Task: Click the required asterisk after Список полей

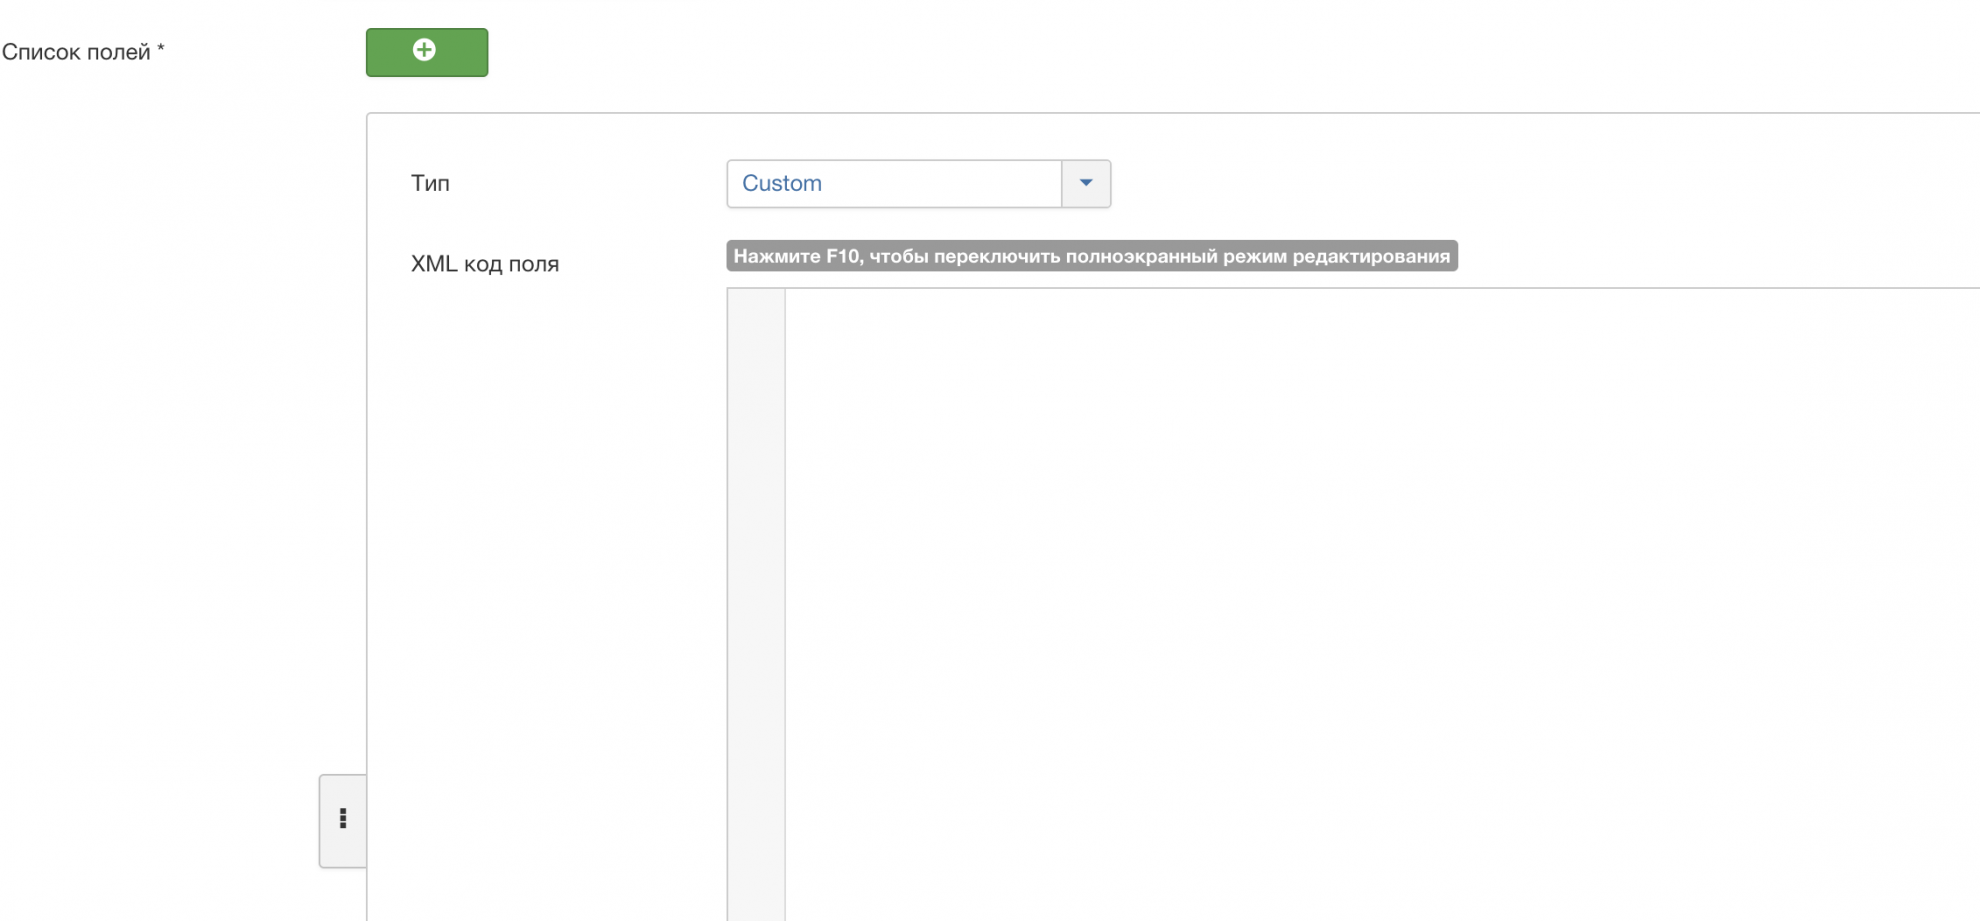Action: click(161, 49)
